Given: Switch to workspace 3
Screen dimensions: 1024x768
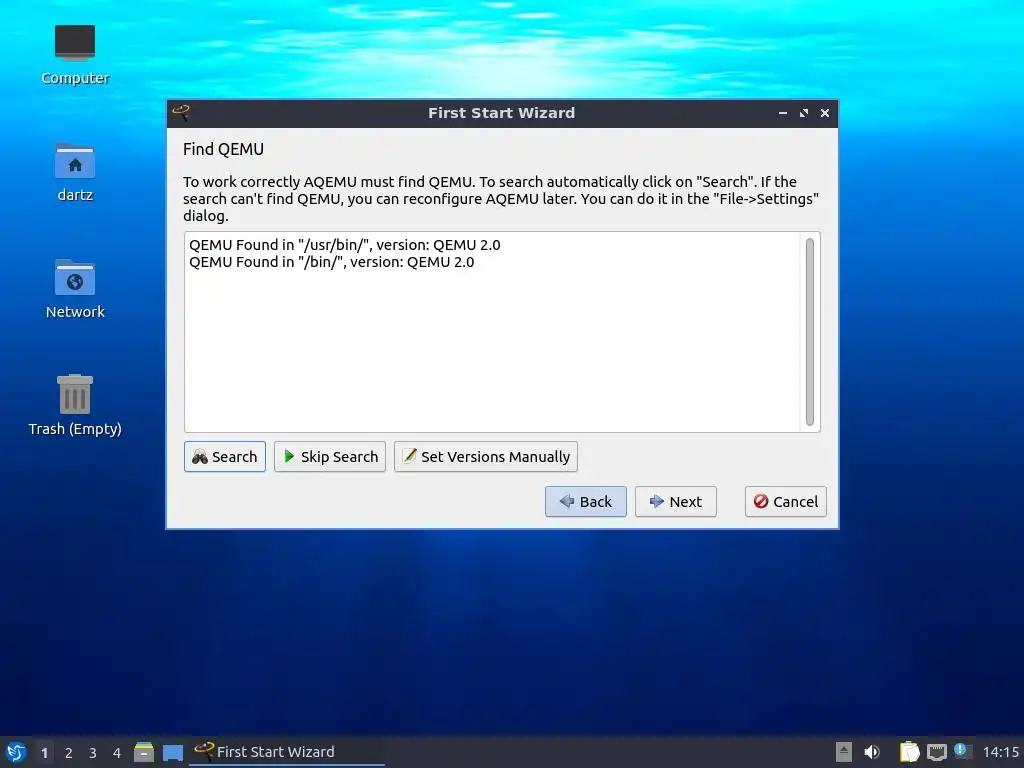Looking at the screenshot, I should [93, 753].
